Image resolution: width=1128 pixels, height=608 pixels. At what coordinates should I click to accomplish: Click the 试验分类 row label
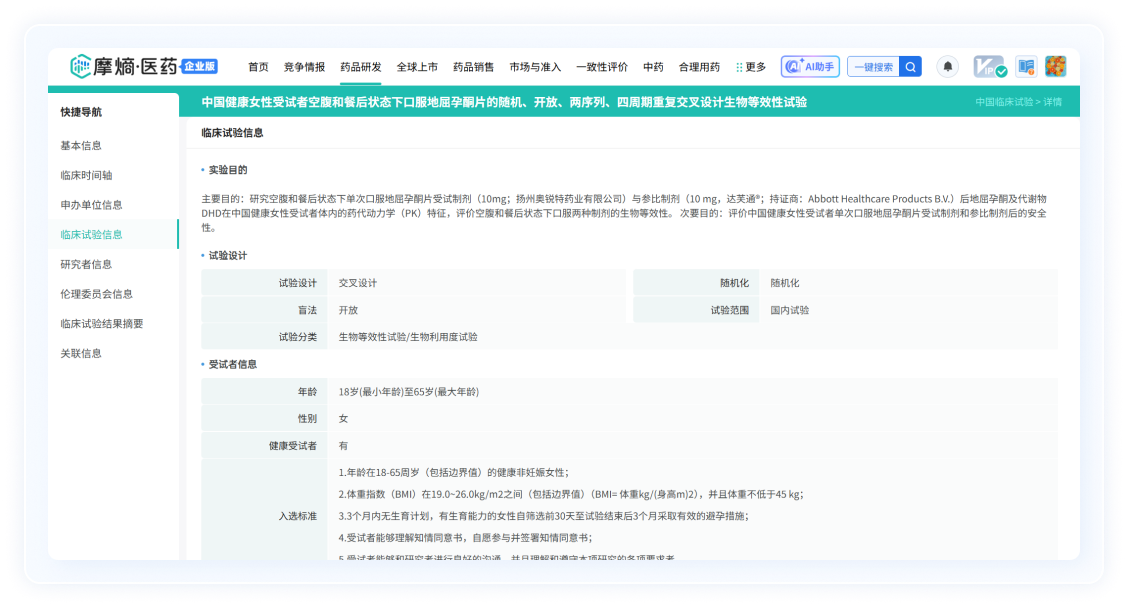click(298, 337)
